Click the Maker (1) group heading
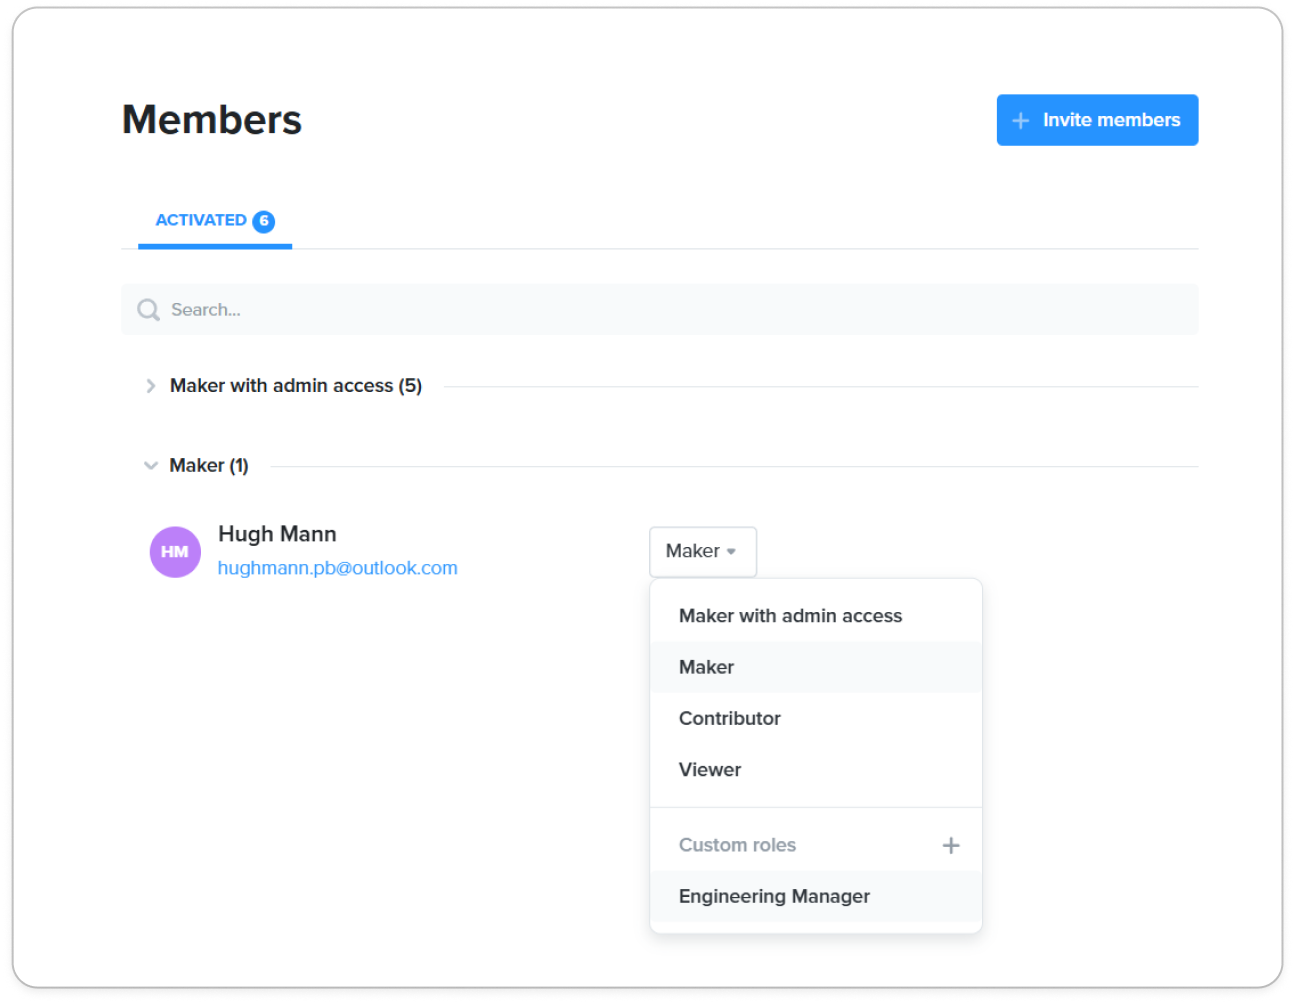 (x=209, y=466)
